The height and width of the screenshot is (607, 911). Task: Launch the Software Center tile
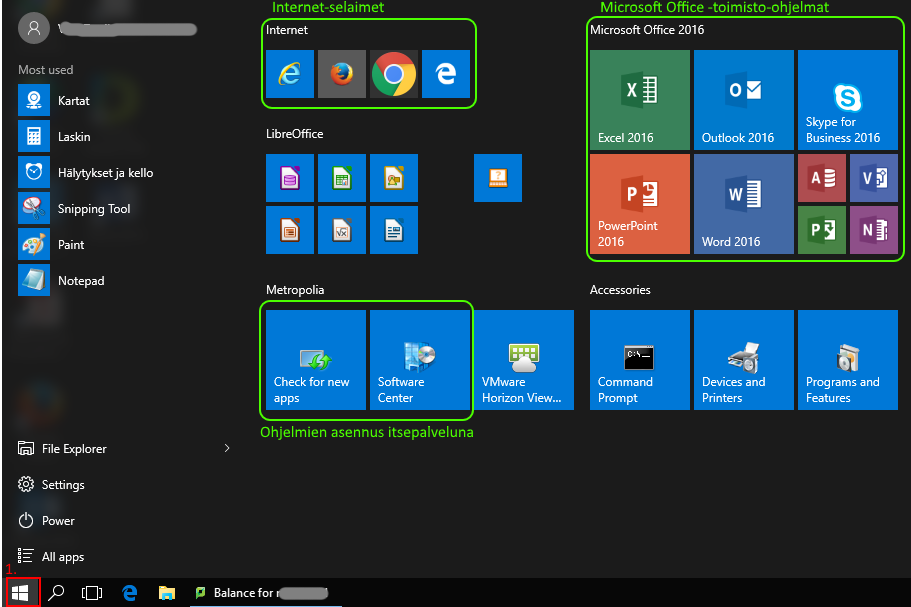tap(419, 360)
